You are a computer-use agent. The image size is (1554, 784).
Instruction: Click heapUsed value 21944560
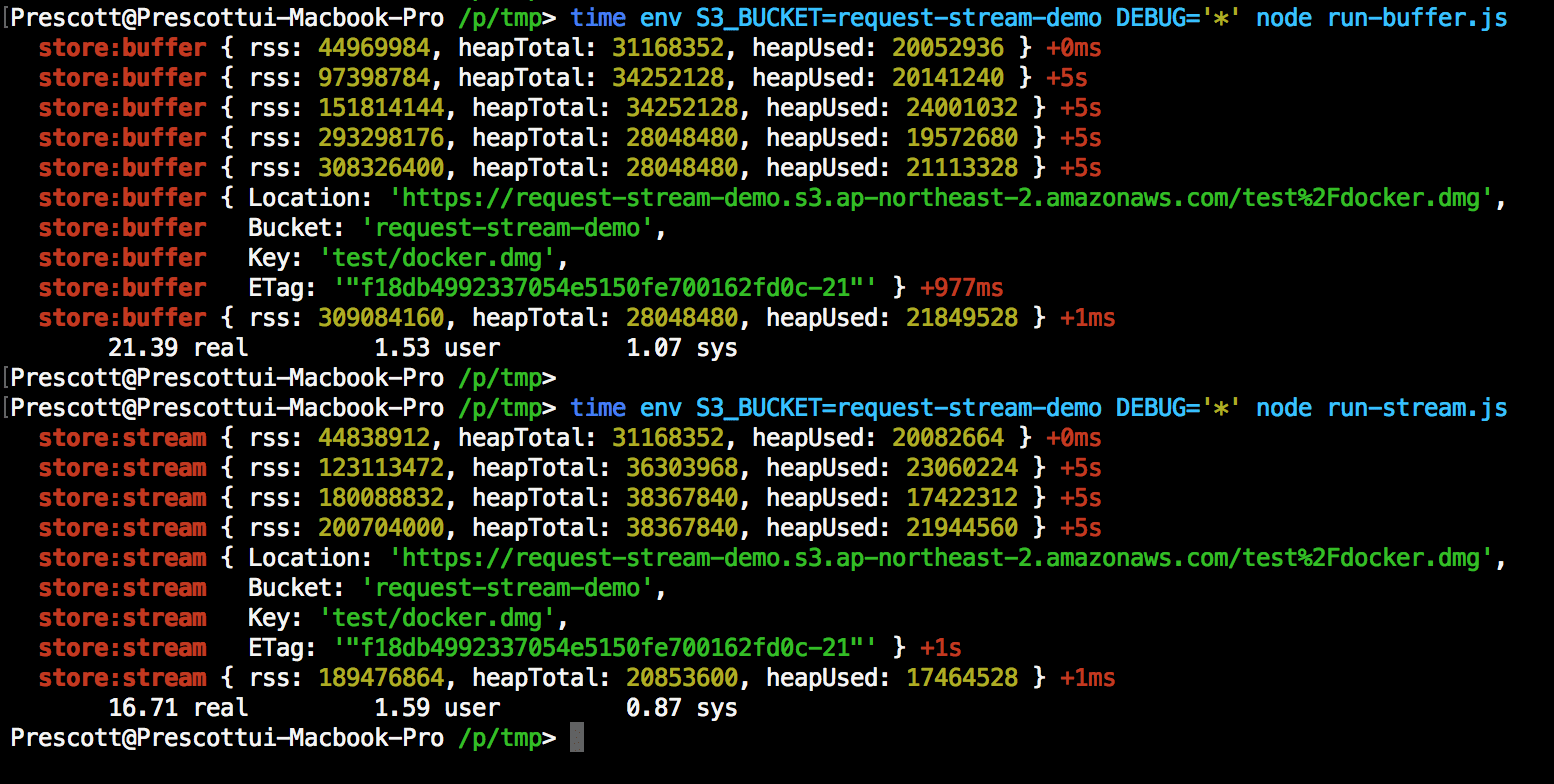[x=962, y=528]
